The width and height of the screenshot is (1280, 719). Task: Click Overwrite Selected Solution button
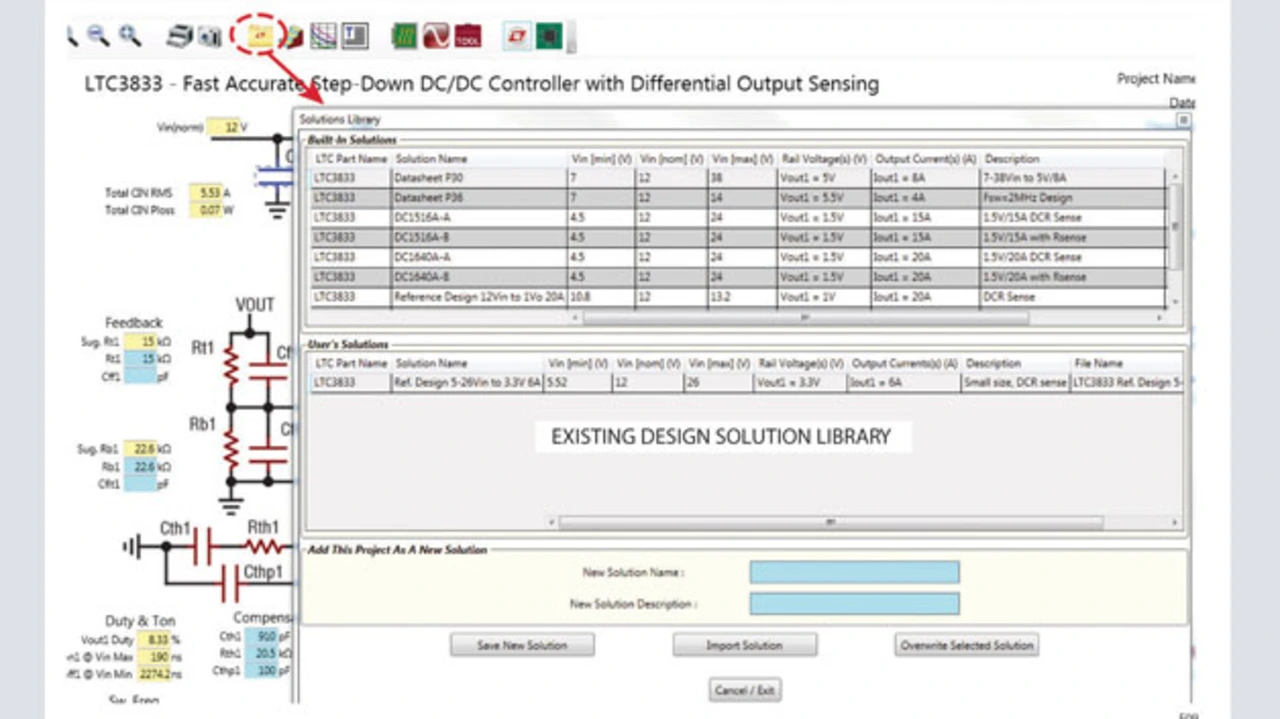[x=966, y=645]
